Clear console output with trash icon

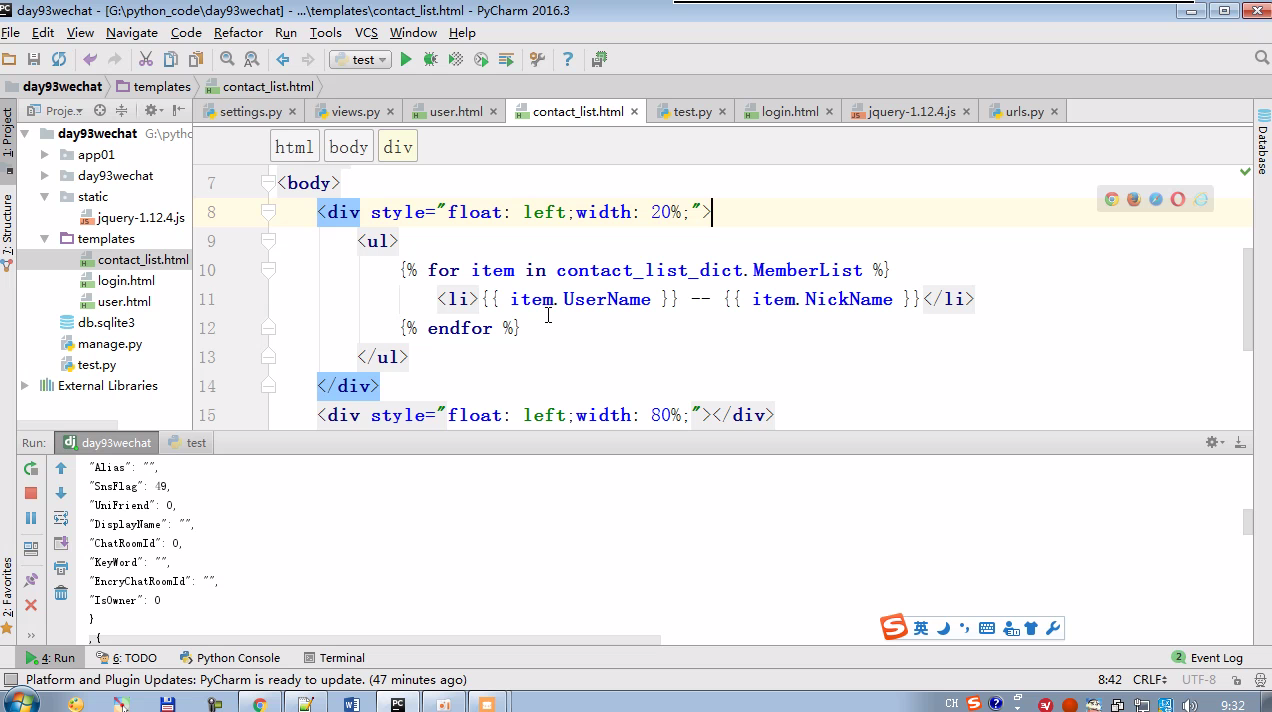[61, 593]
